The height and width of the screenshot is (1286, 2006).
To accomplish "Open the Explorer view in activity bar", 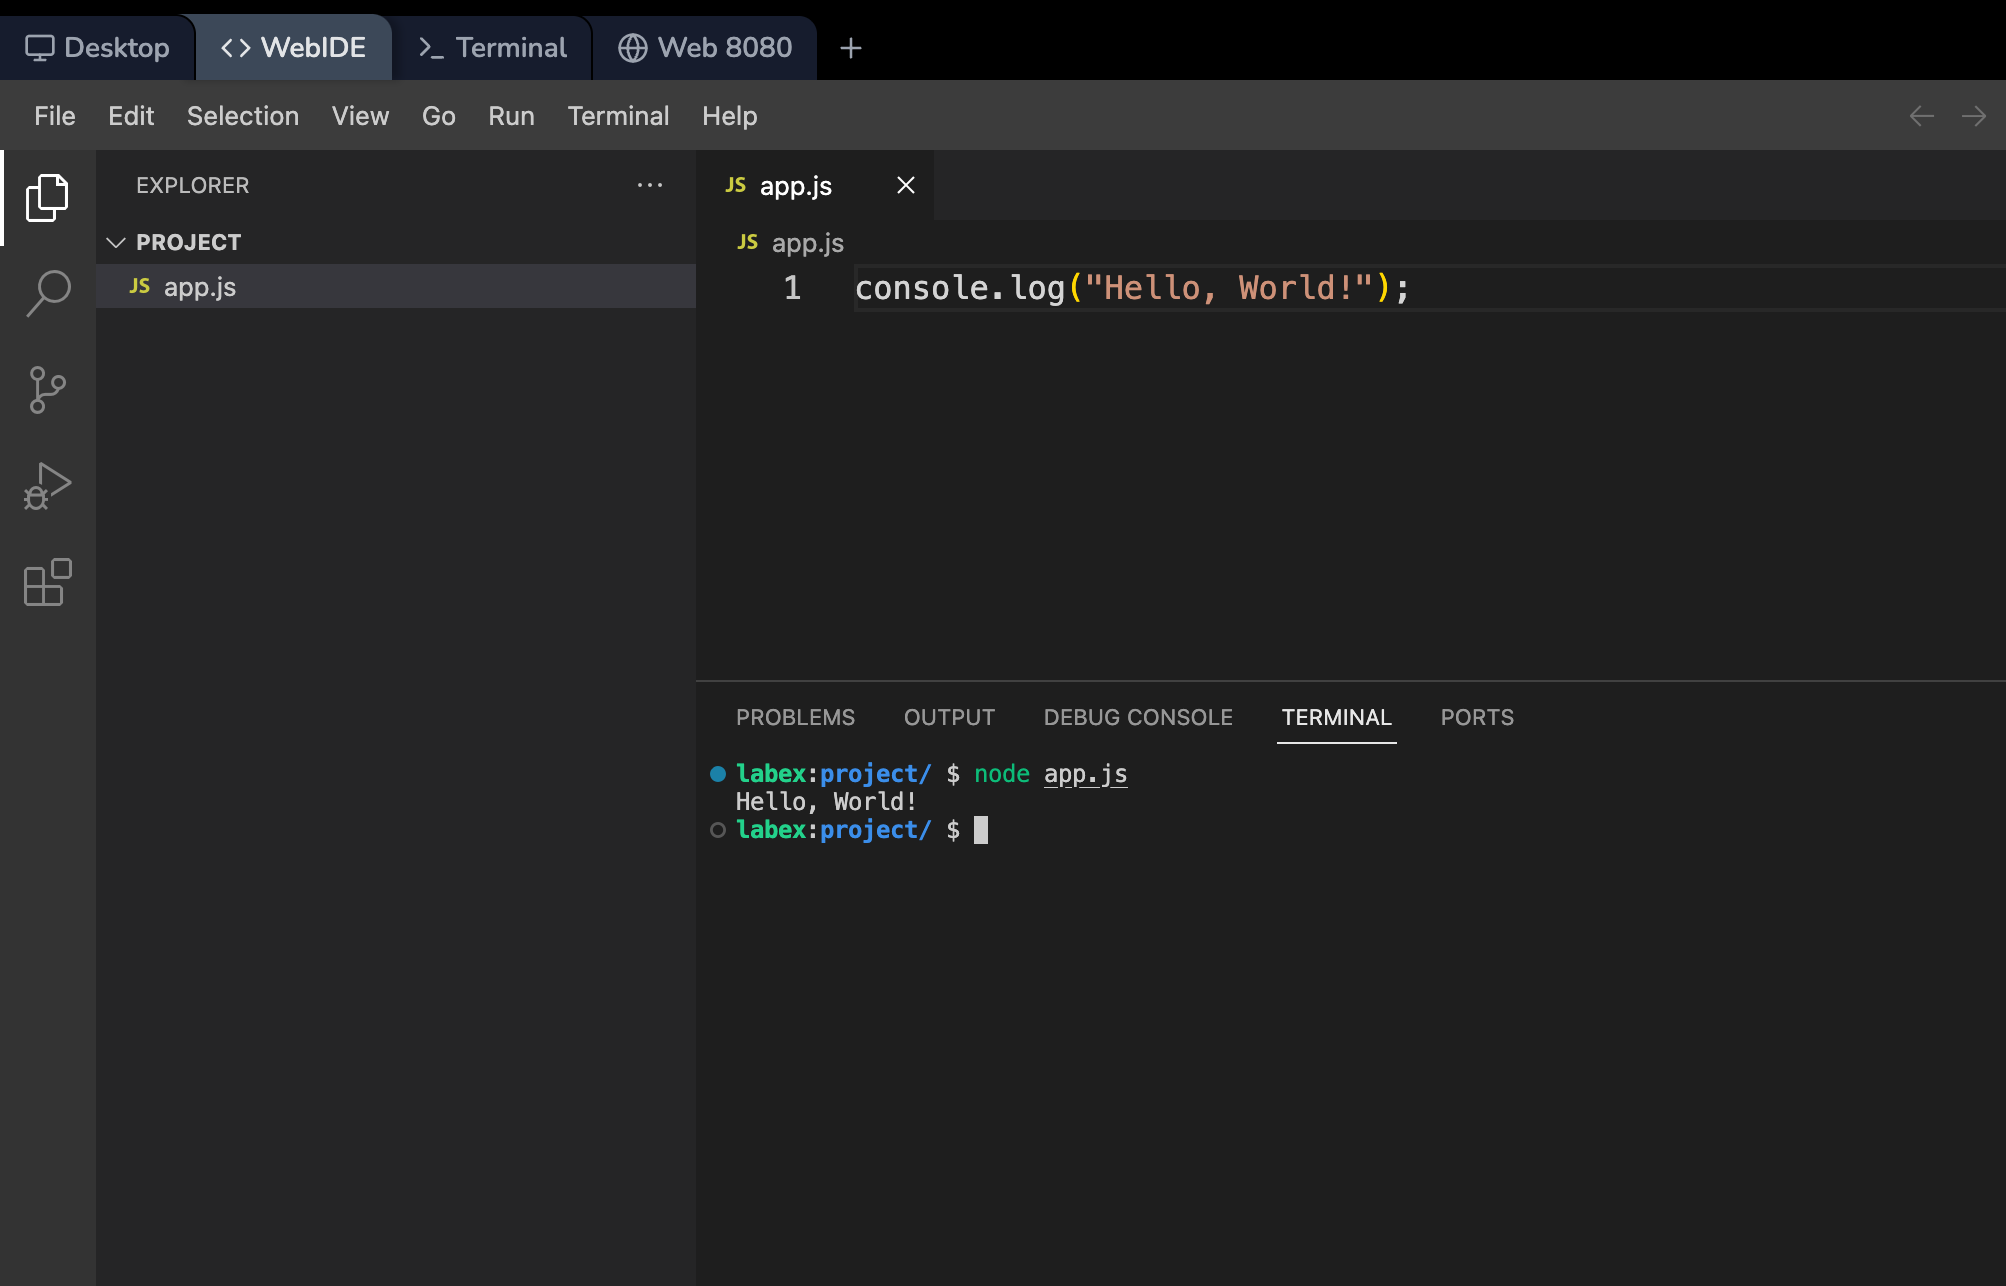I will pyautogui.click(x=47, y=198).
